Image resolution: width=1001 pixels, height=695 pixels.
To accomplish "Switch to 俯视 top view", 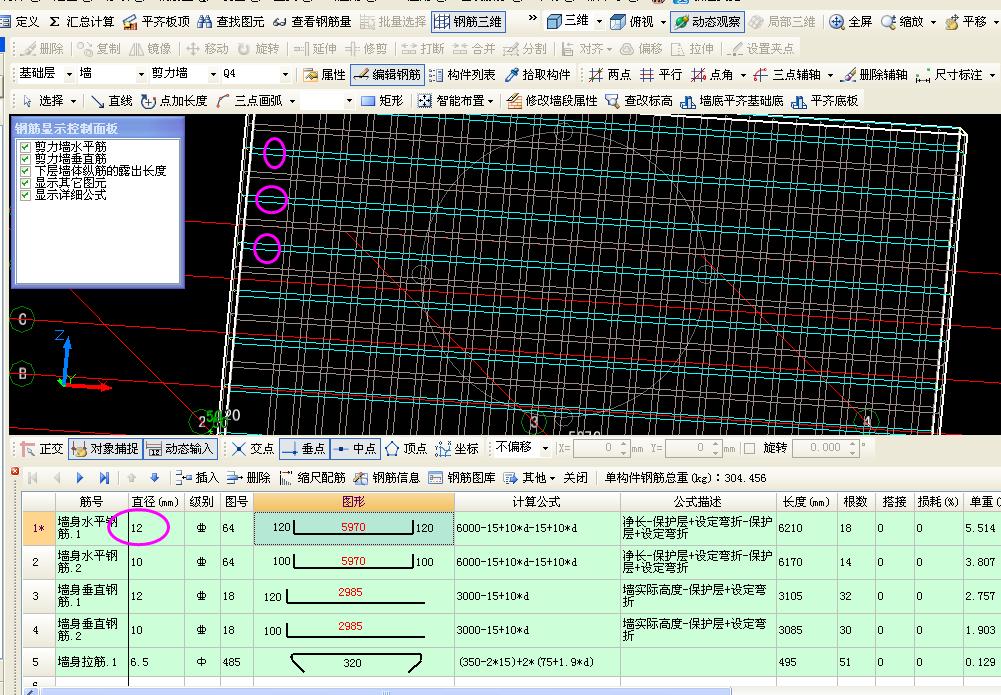I will [x=632, y=22].
